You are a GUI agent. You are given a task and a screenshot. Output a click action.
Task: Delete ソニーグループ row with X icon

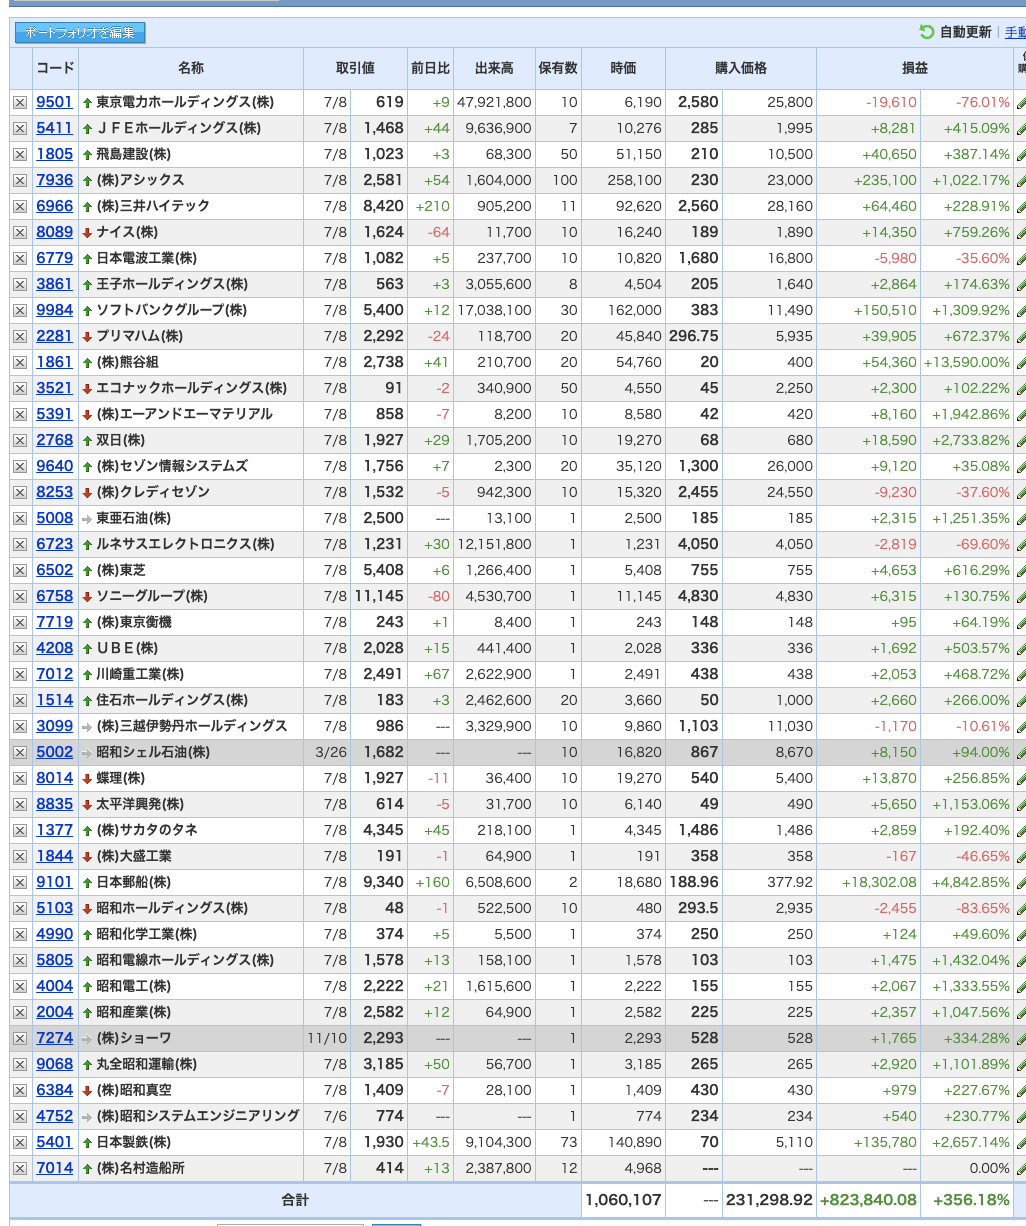click(20, 596)
